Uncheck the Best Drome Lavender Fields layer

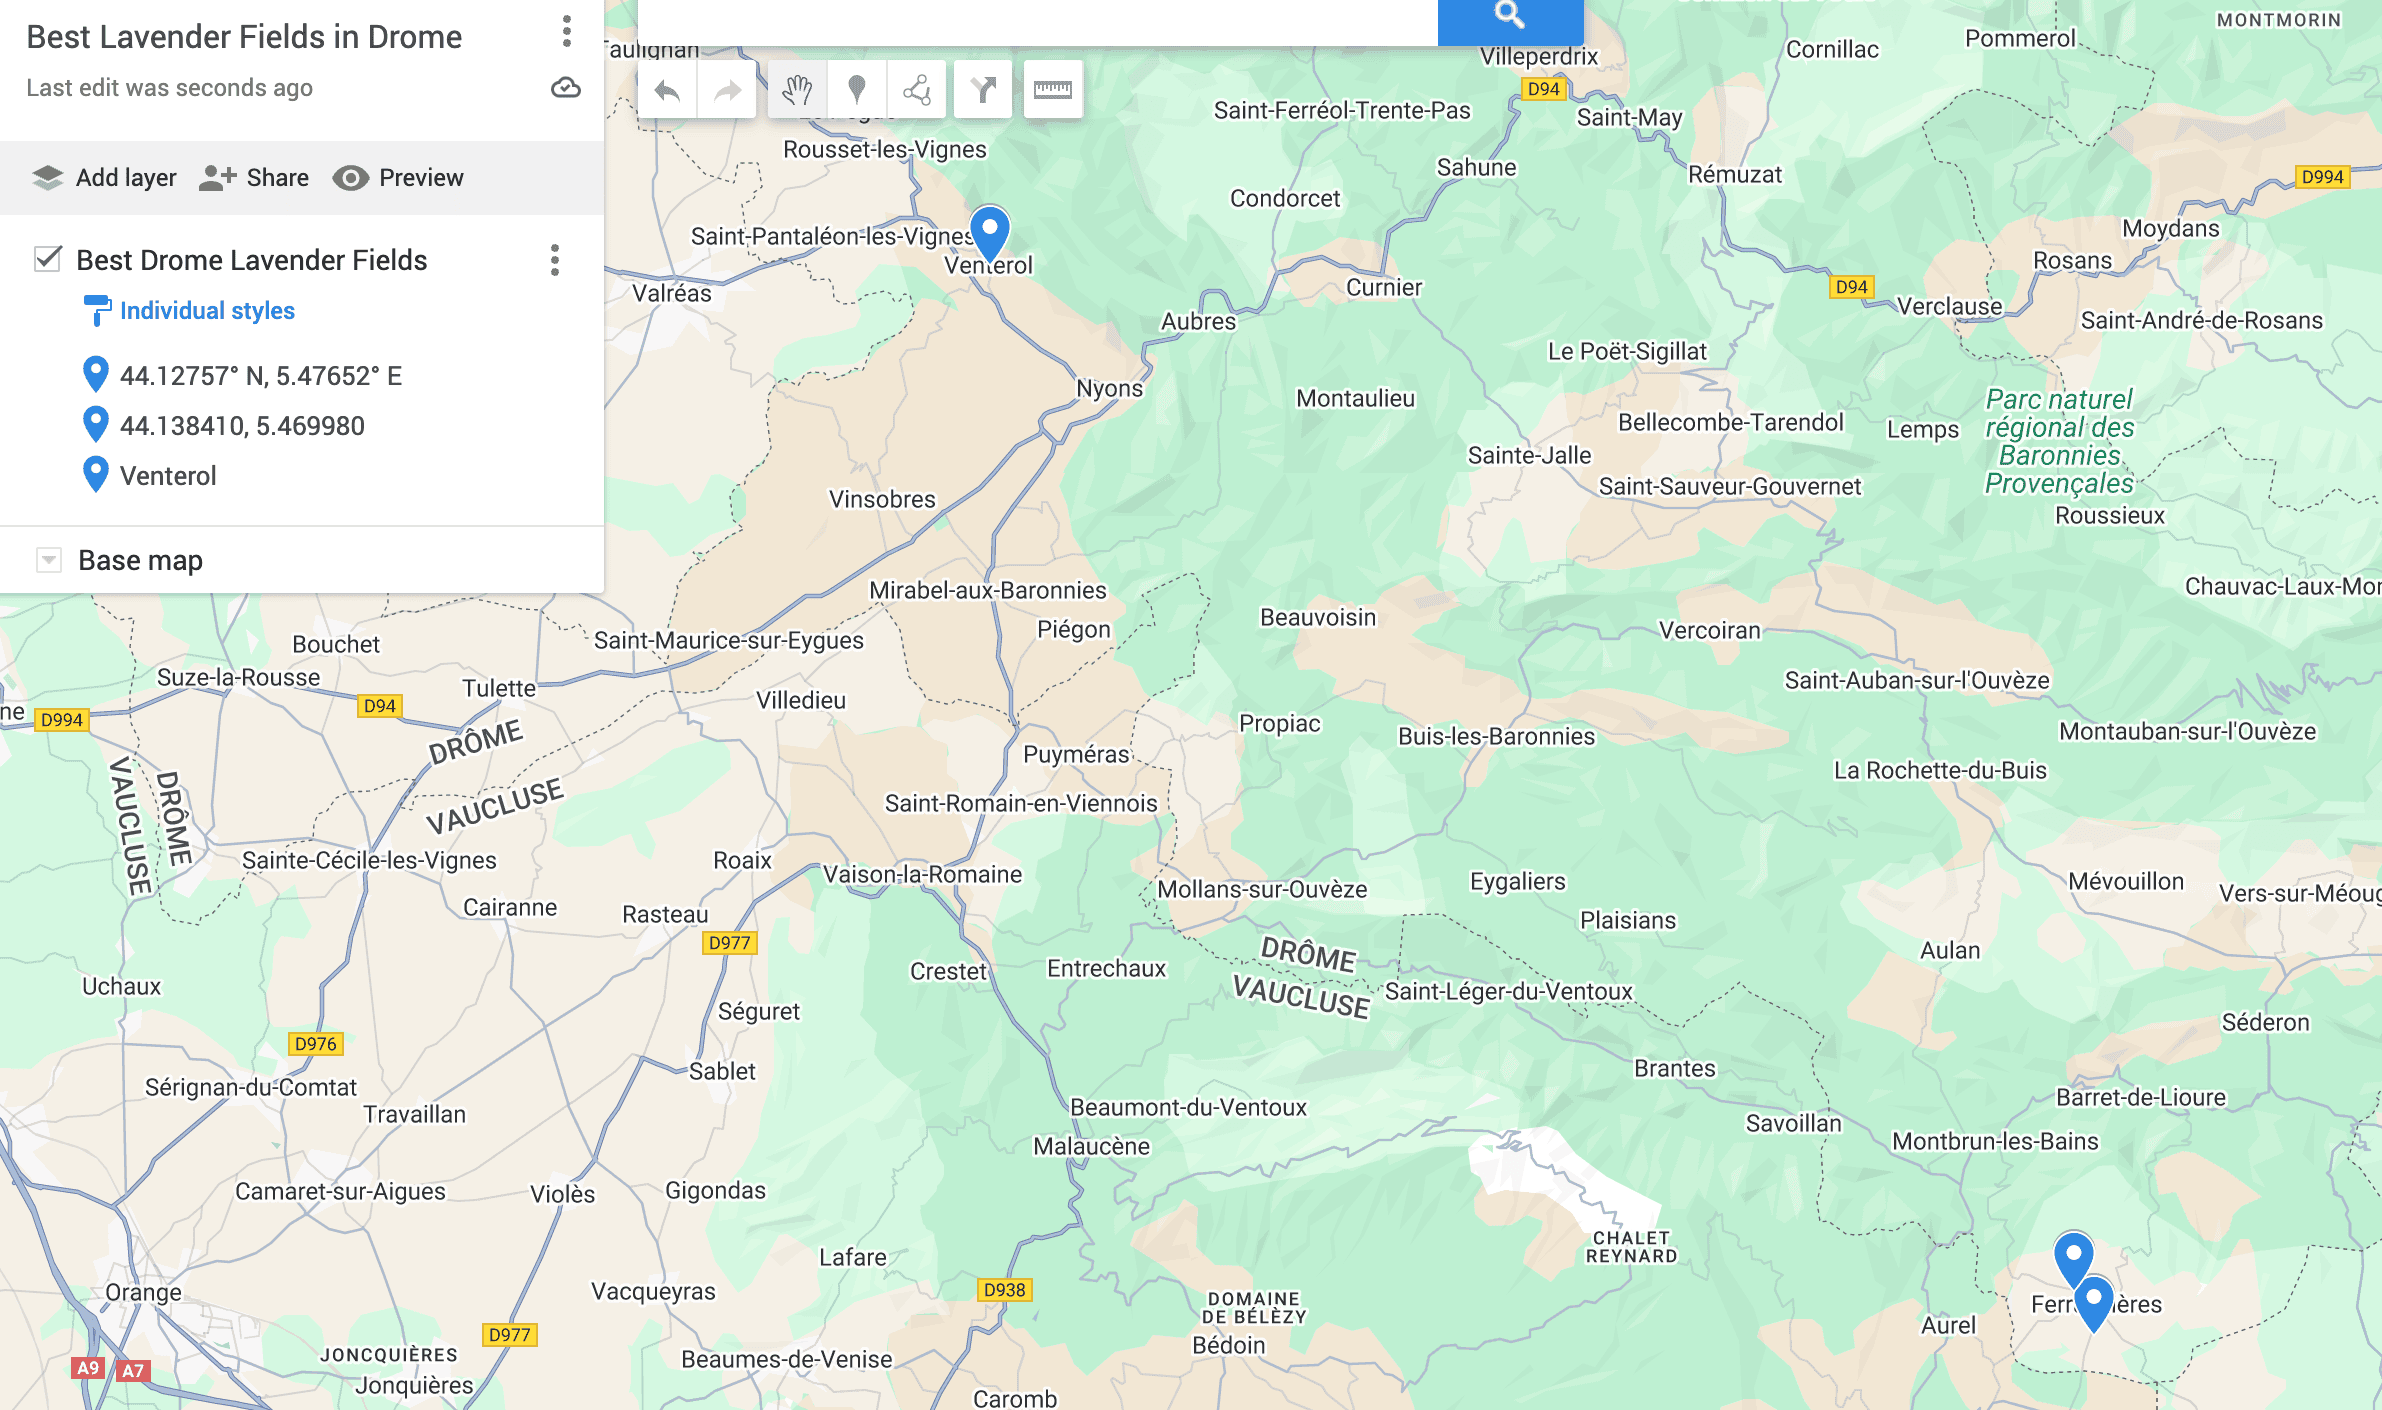pos(47,259)
